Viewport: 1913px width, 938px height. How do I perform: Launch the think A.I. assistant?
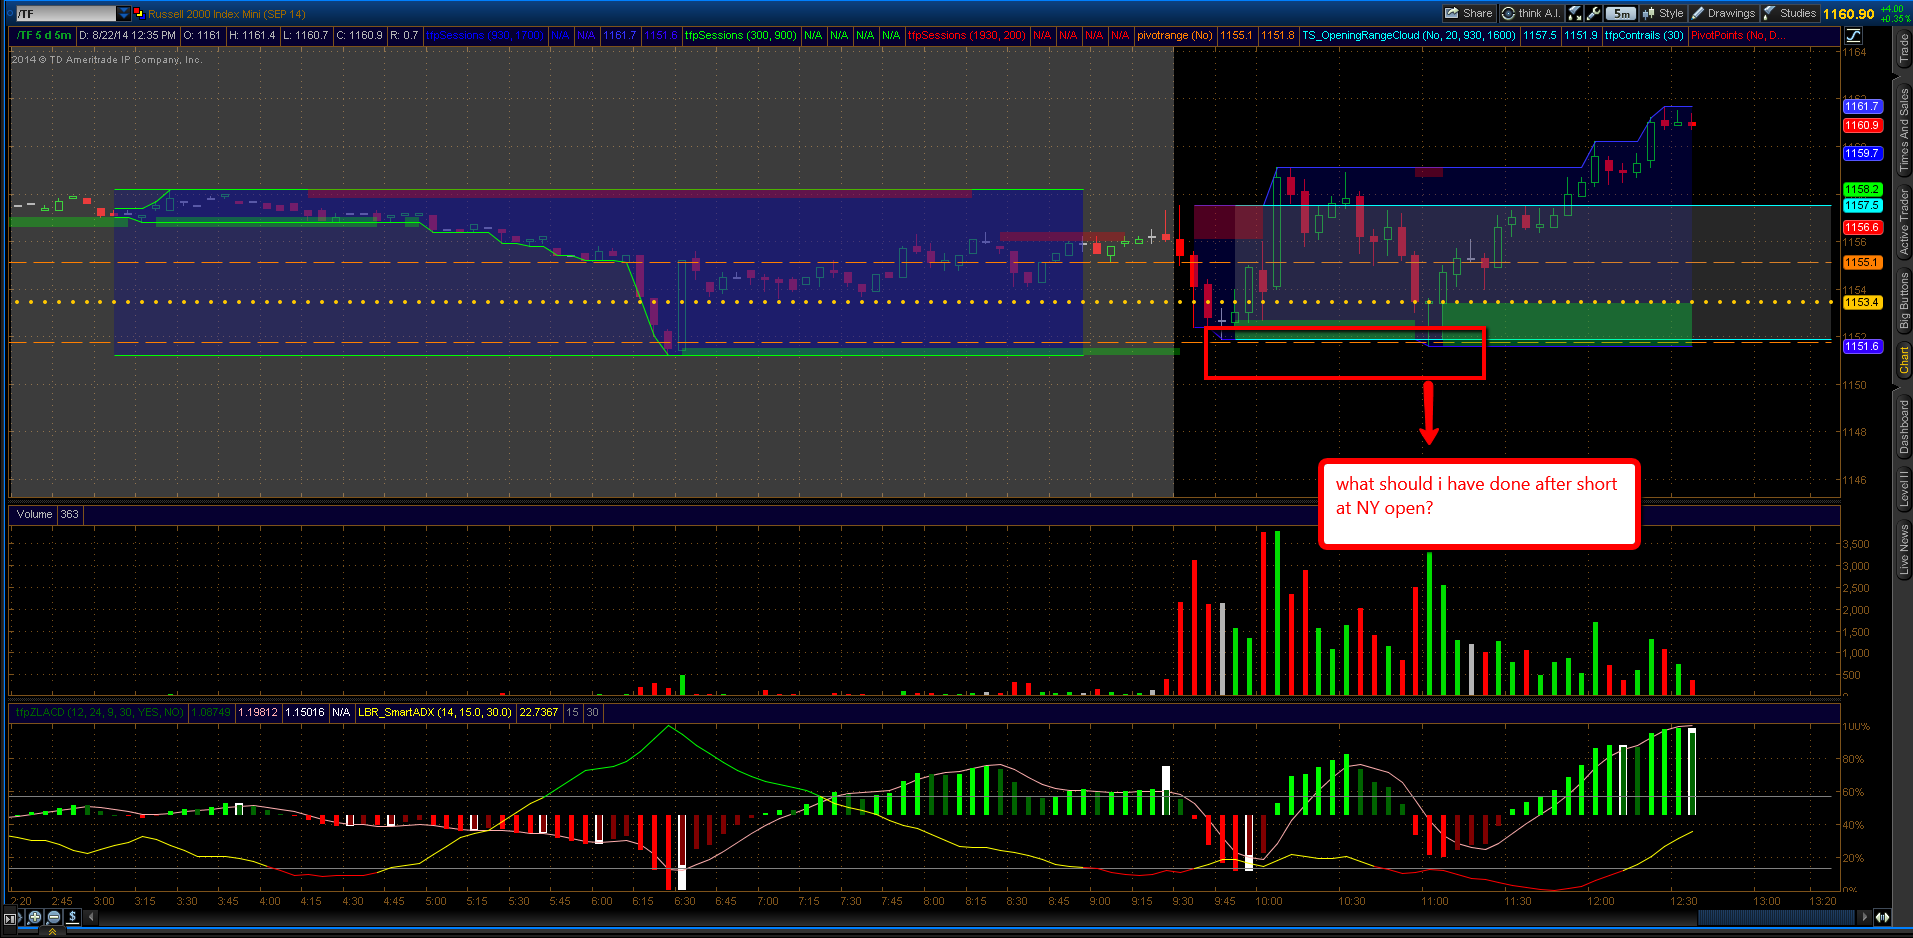tap(1531, 13)
